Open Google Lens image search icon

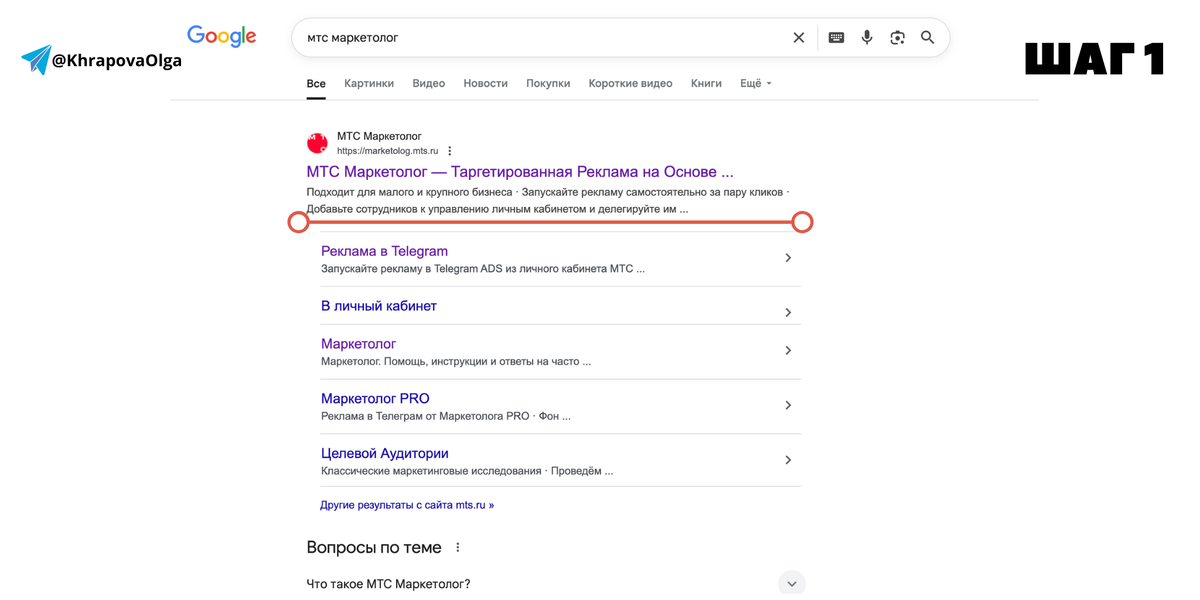pos(897,38)
